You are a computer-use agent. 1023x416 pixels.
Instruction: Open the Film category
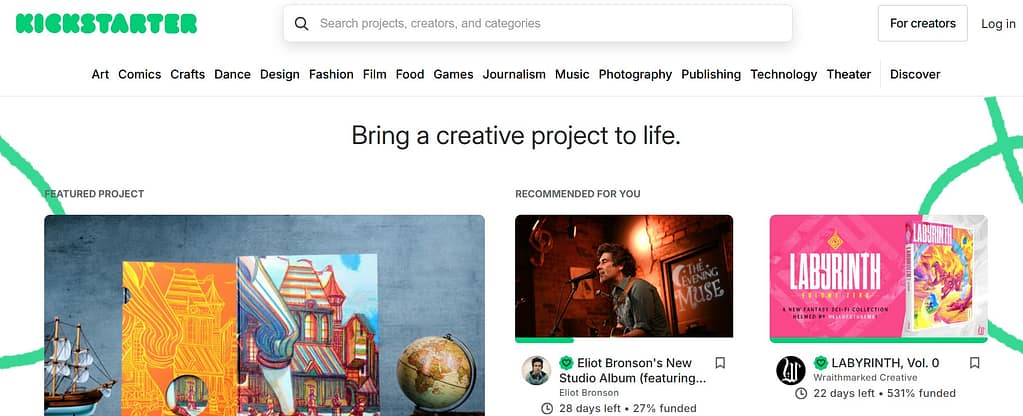(x=374, y=74)
